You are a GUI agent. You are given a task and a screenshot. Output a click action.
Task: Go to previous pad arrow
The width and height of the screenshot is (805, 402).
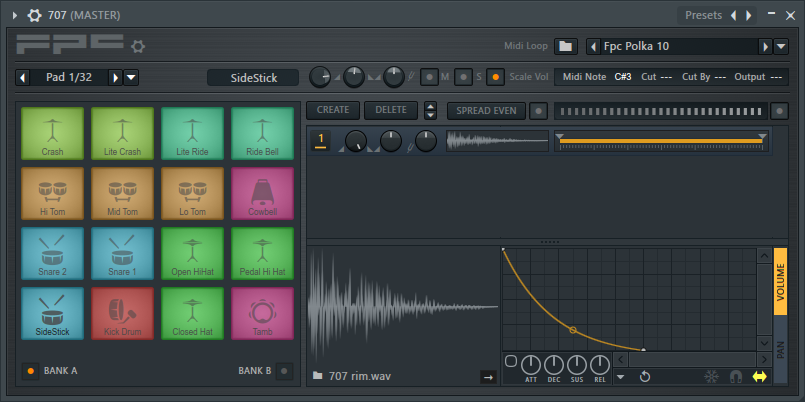(x=23, y=78)
